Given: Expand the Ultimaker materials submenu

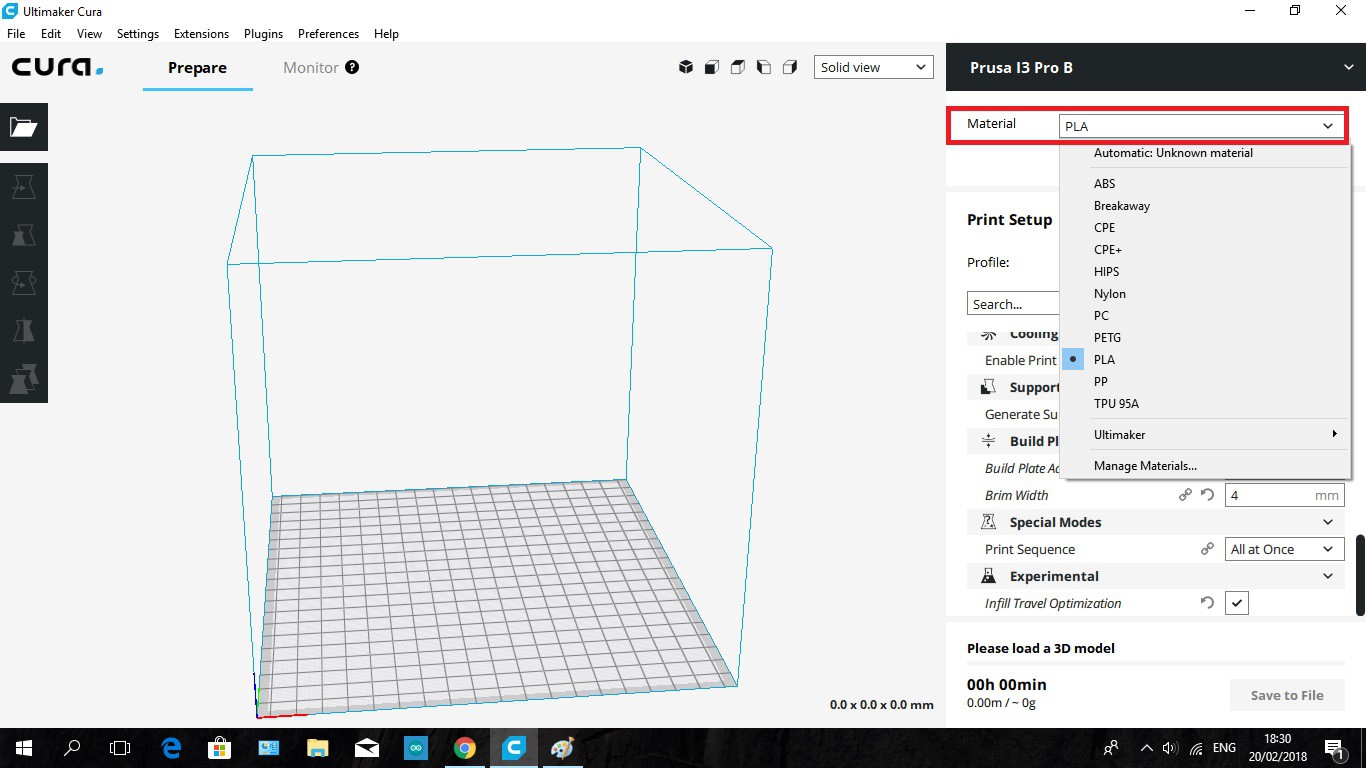Looking at the screenshot, I should [x=1205, y=434].
